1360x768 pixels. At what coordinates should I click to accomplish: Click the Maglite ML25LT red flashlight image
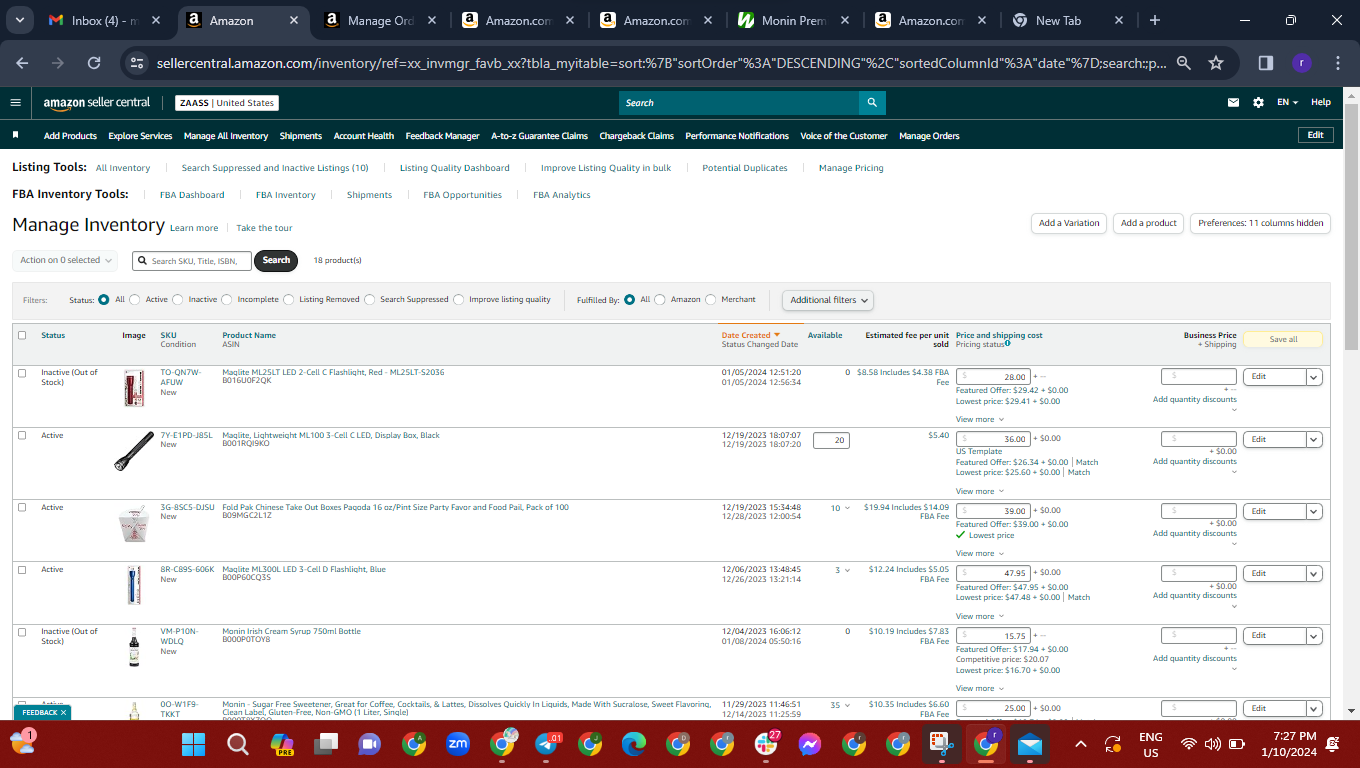133,388
